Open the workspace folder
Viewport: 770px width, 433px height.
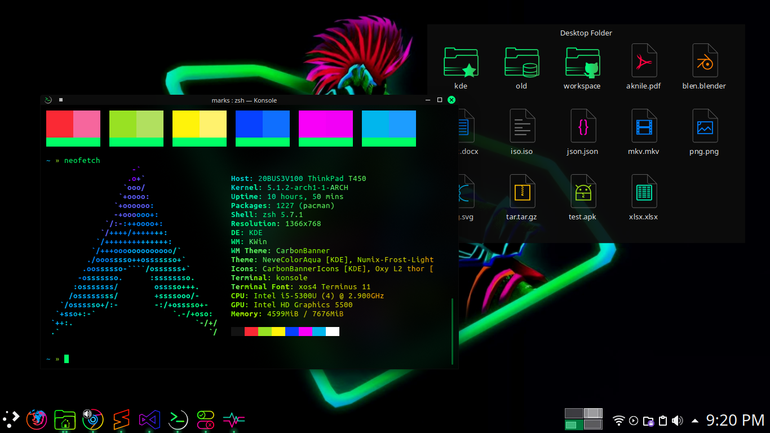coord(582,66)
